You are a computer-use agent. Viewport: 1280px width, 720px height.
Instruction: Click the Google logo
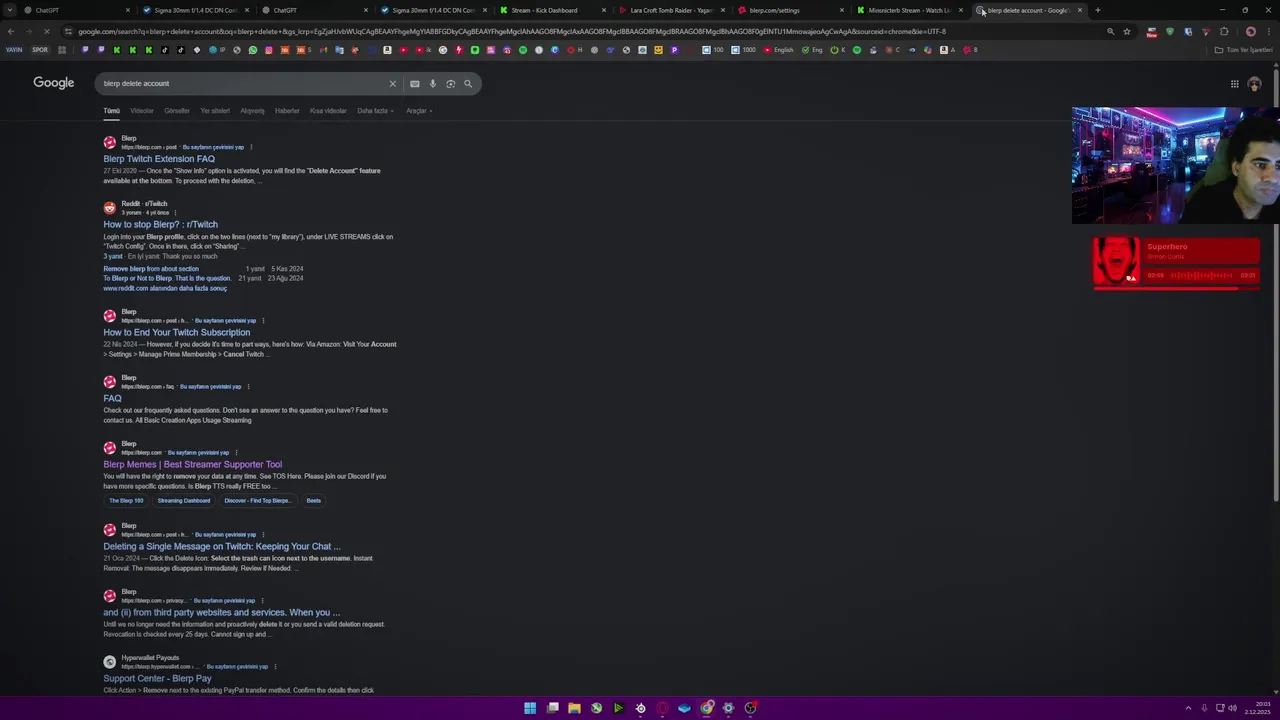point(54,83)
